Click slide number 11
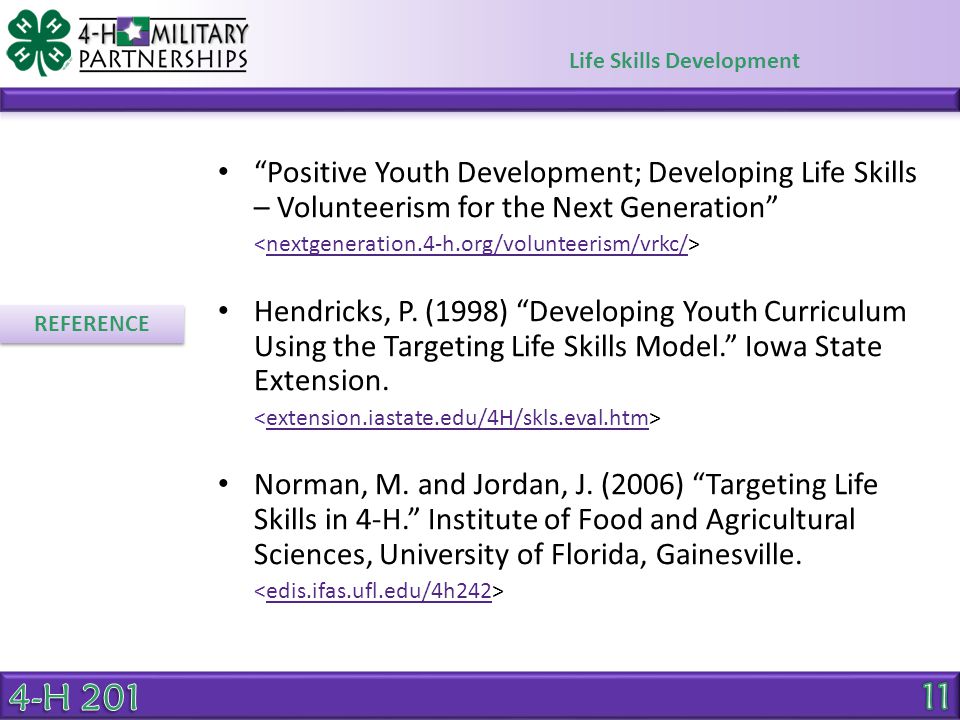 [x=936, y=697]
